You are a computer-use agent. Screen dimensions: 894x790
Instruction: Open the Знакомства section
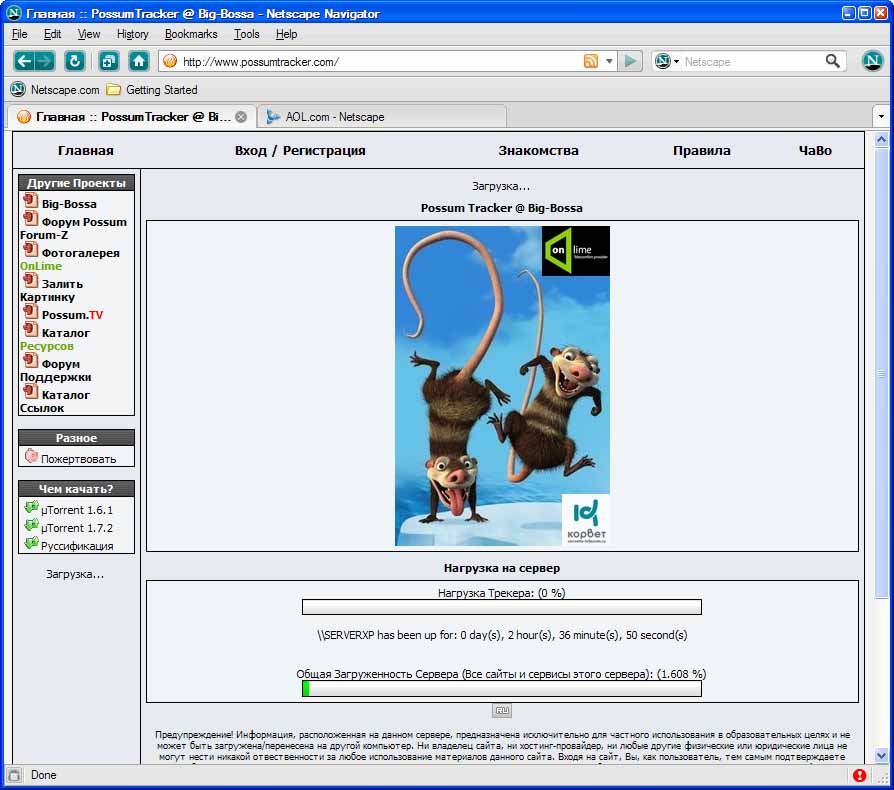[538, 150]
